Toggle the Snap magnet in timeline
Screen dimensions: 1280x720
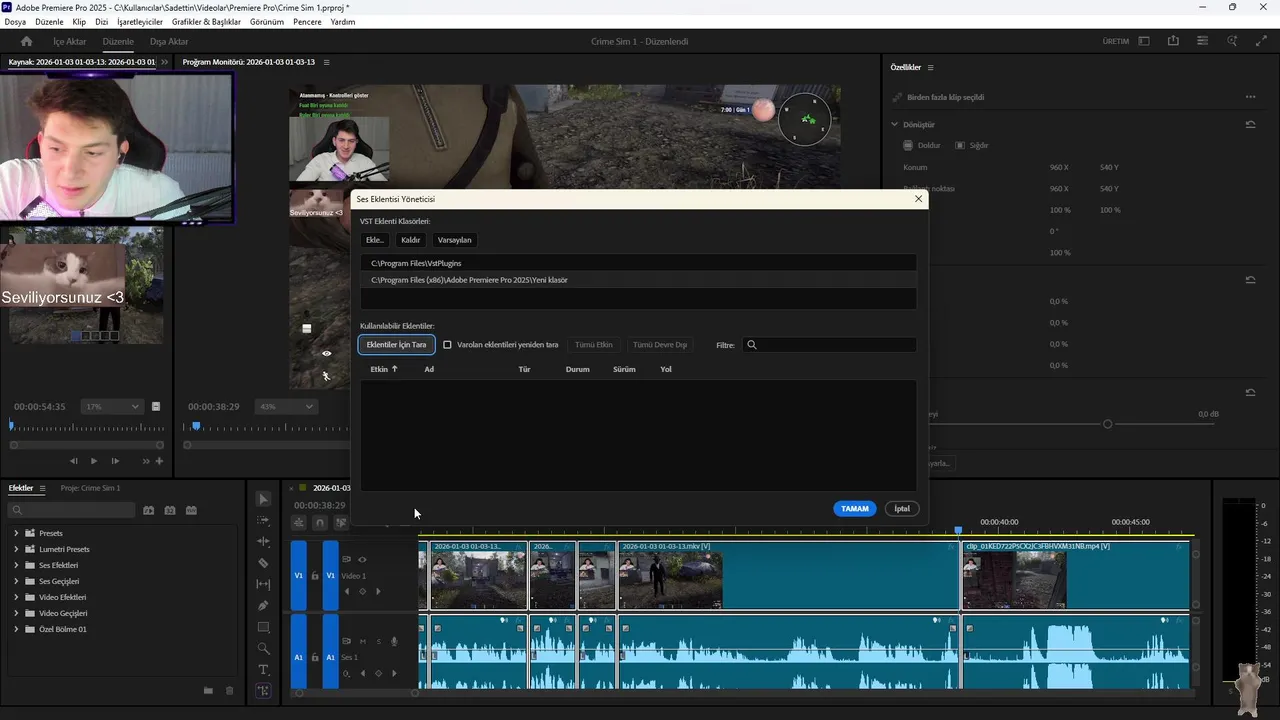coord(320,522)
